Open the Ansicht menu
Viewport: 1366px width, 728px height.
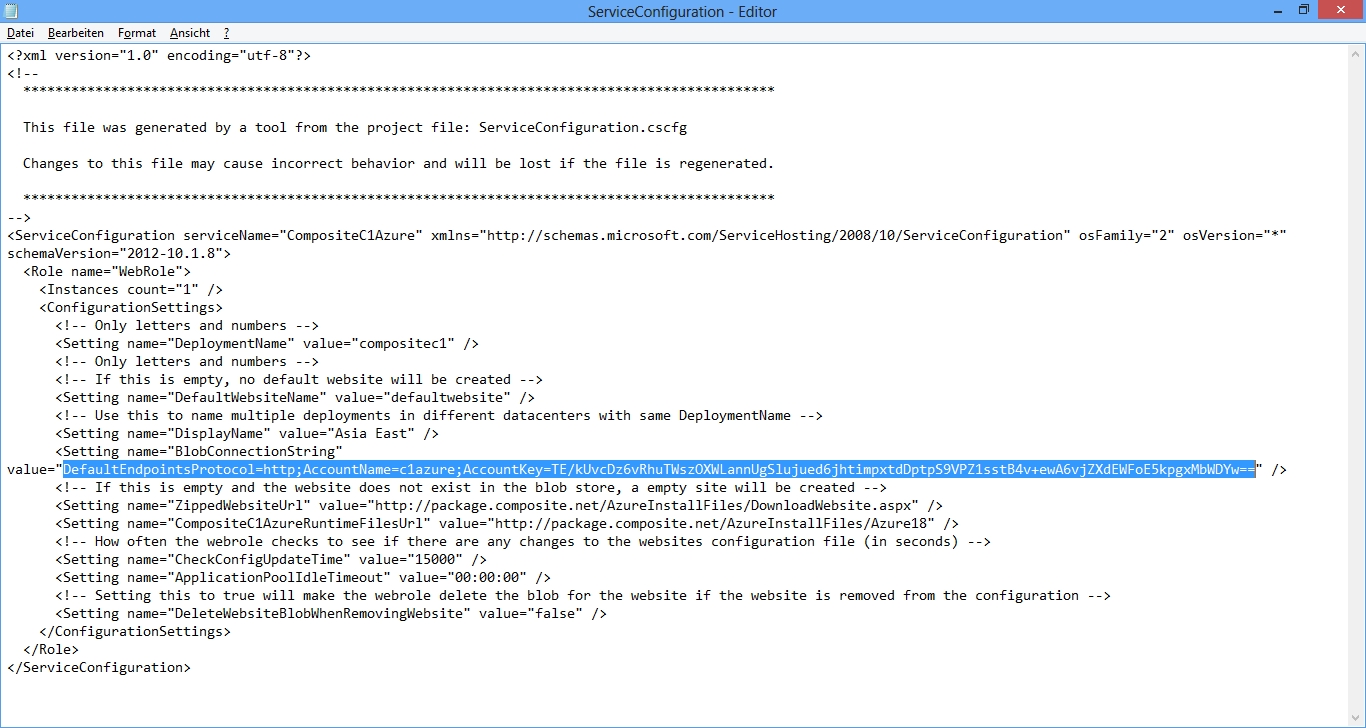point(190,33)
